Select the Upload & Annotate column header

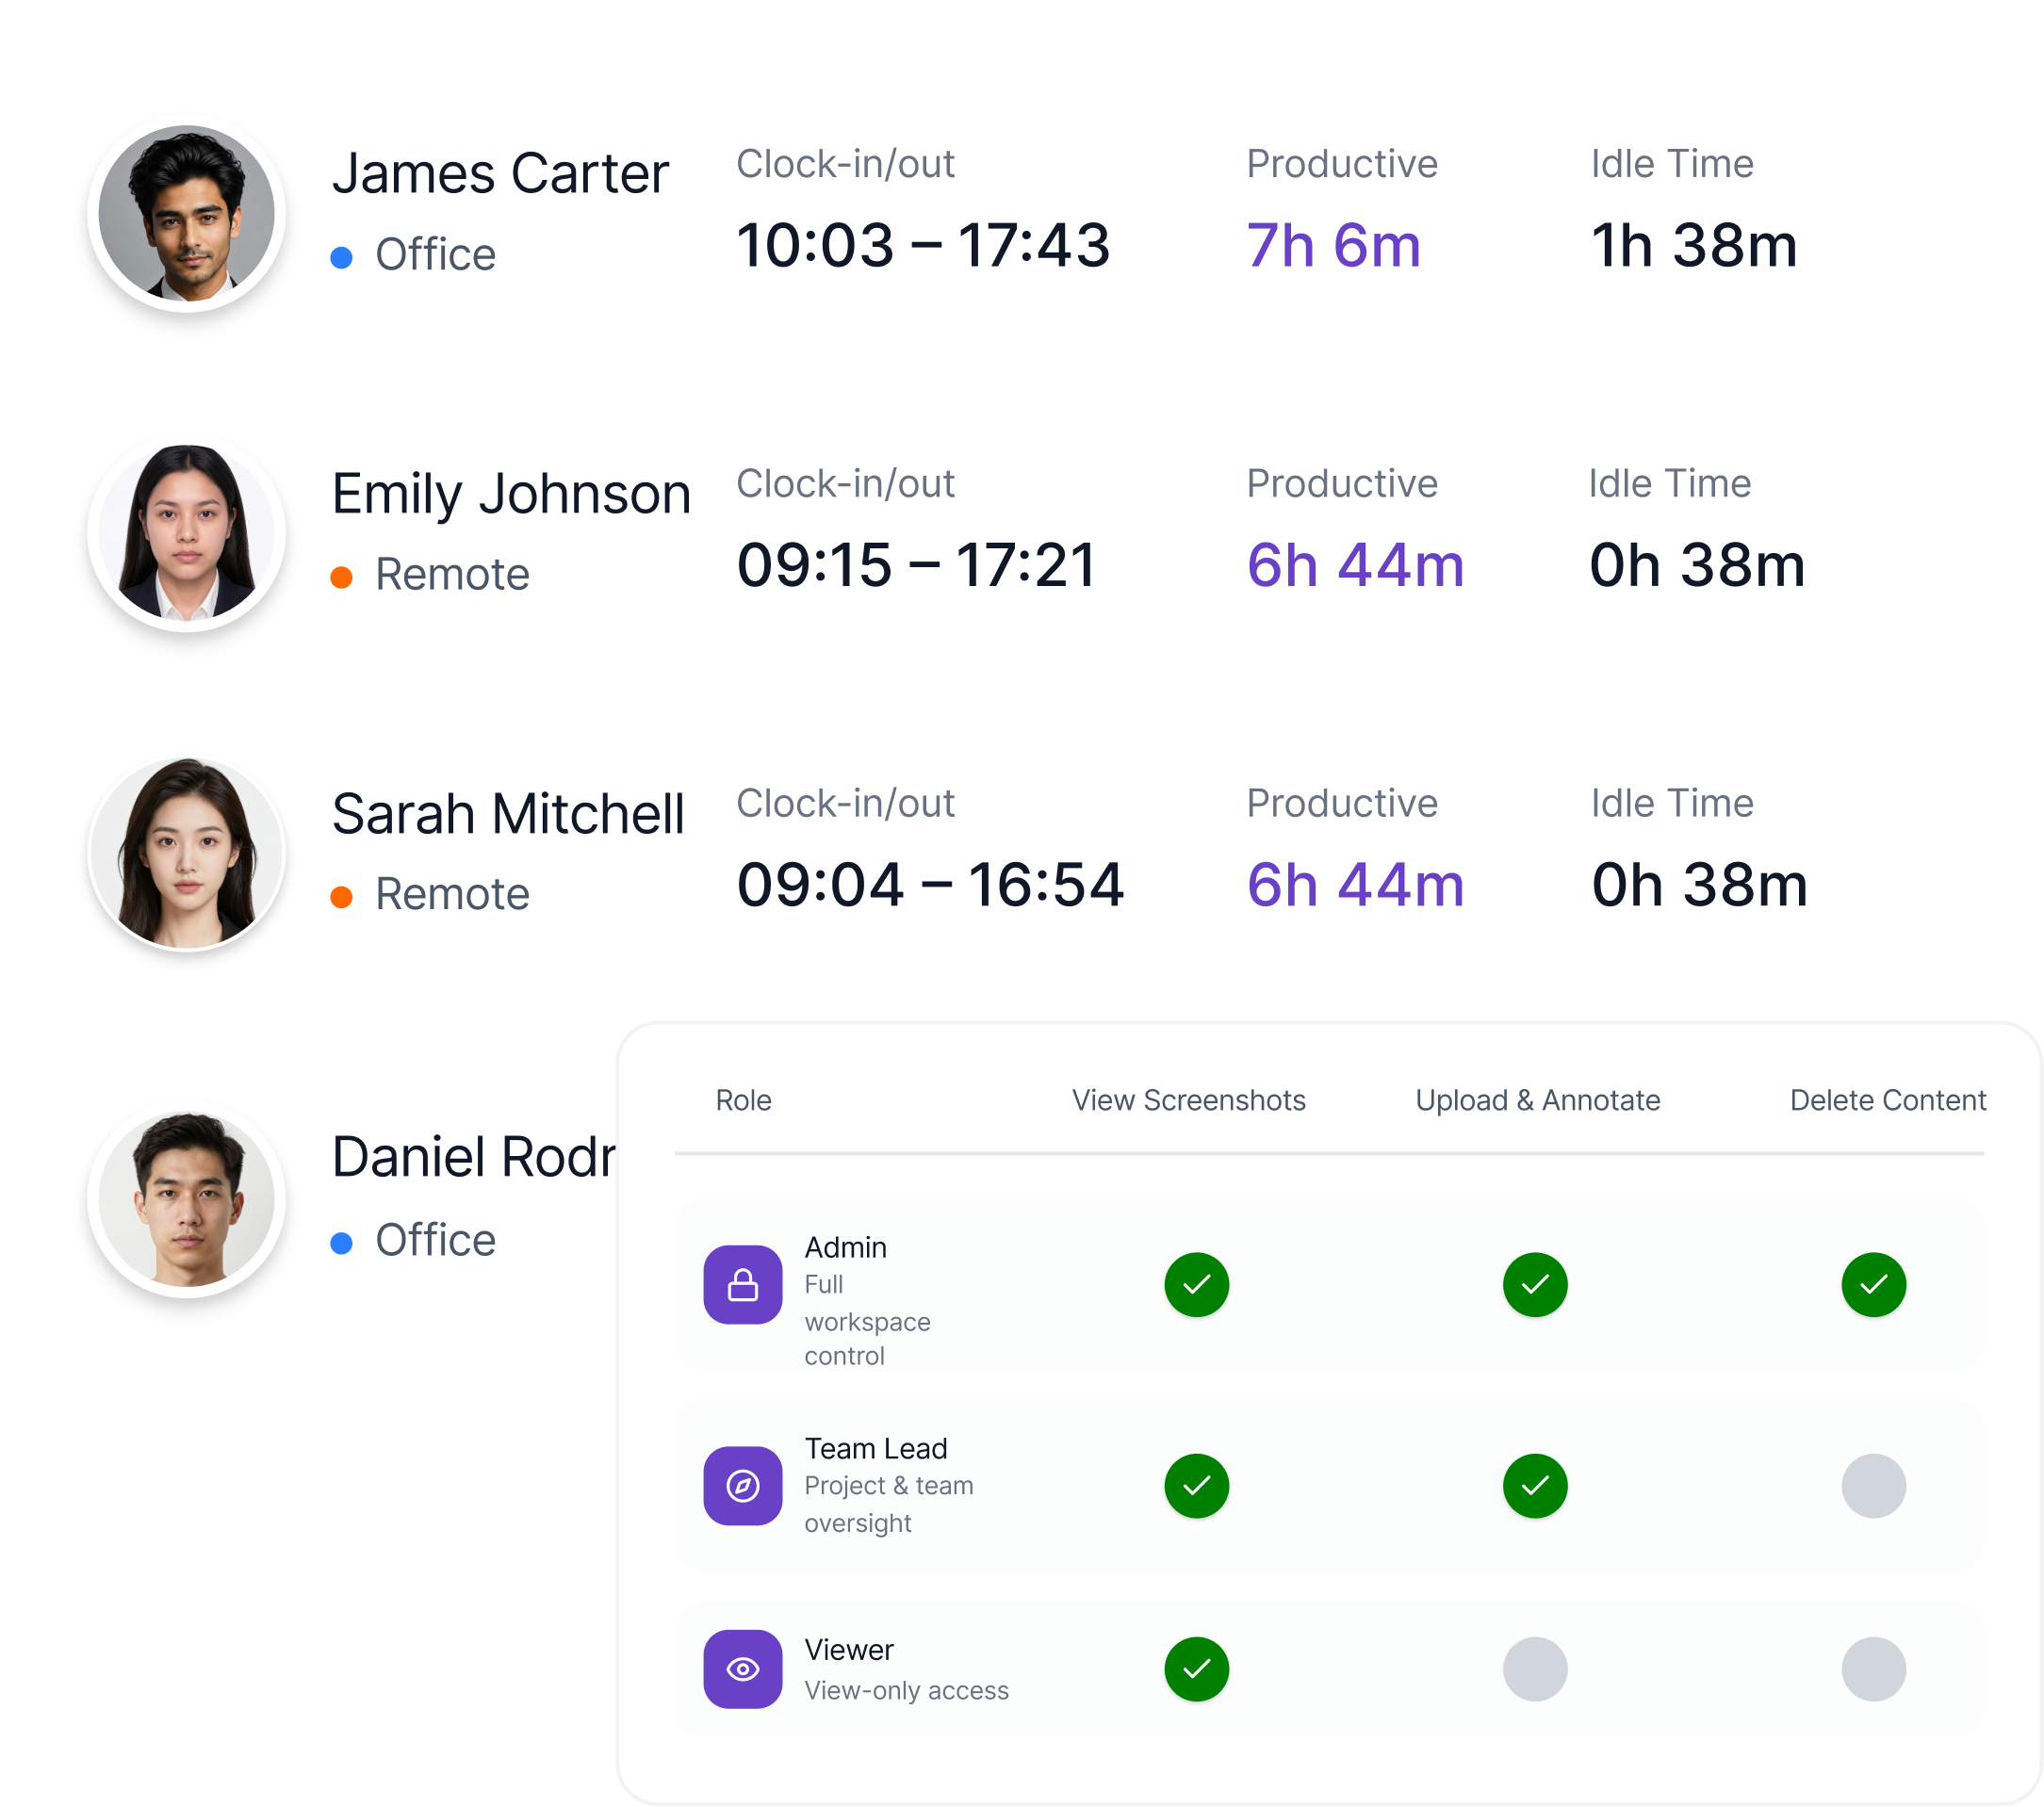(x=1537, y=1100)
